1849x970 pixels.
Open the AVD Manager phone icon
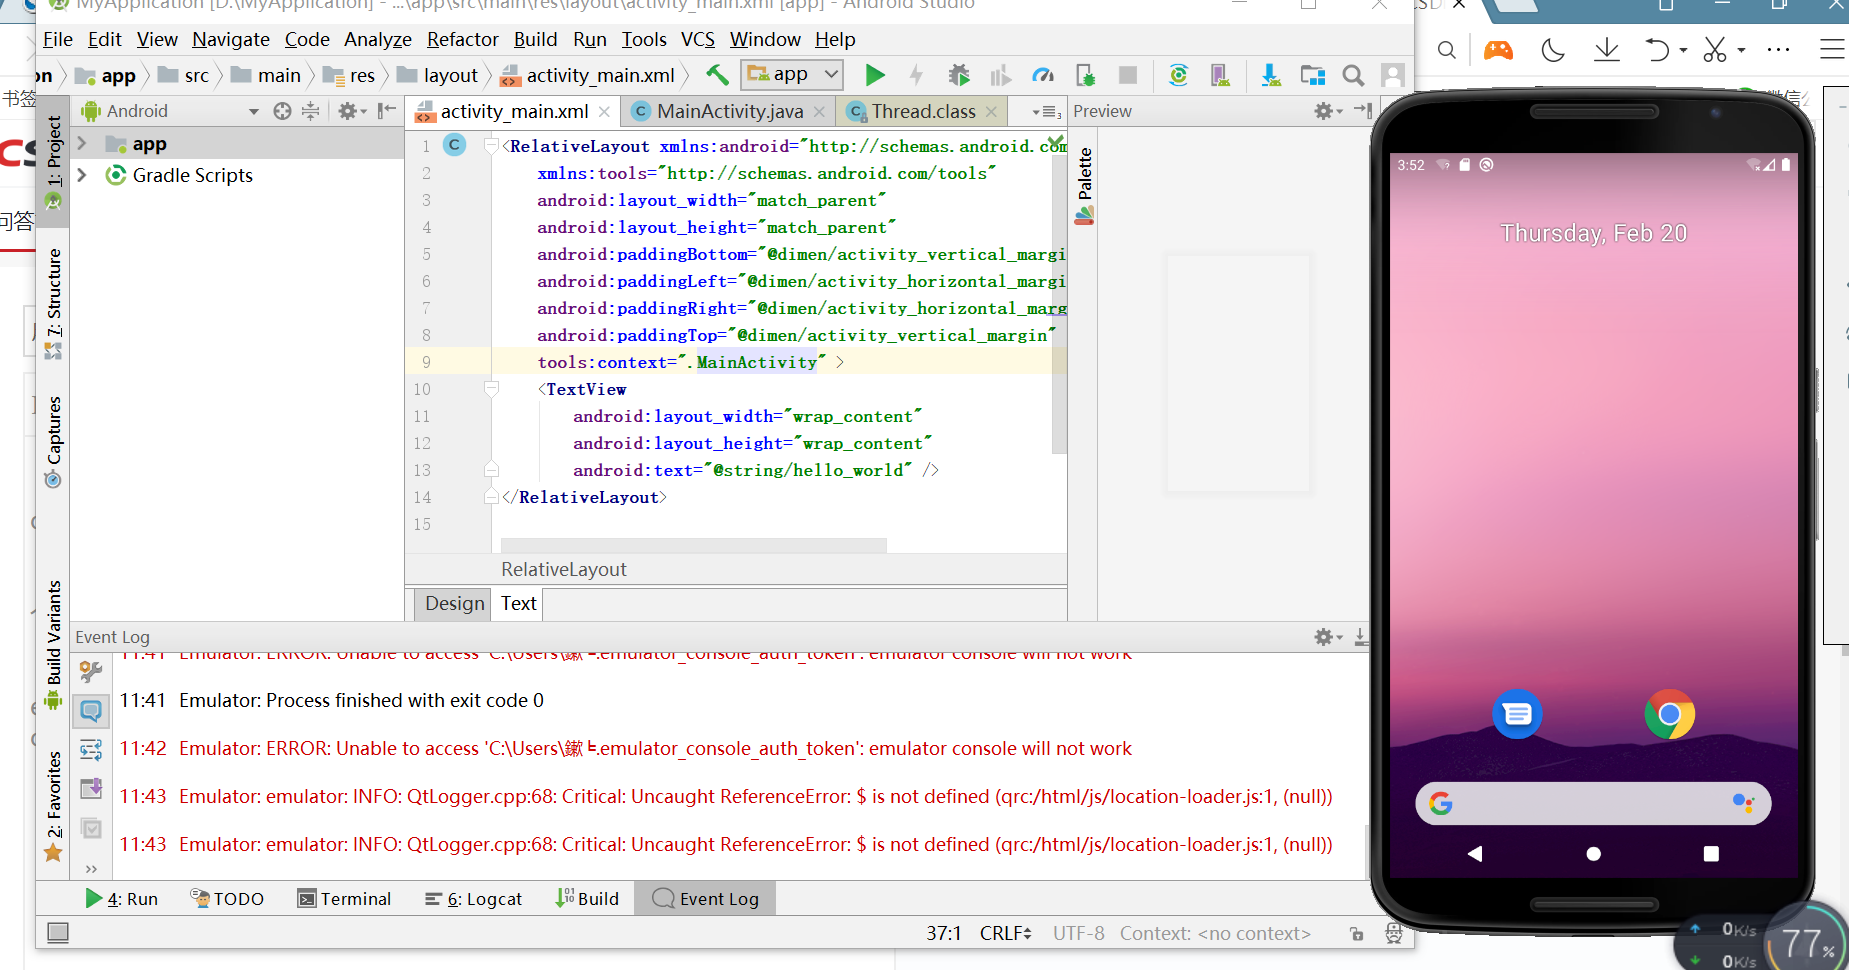click(x=1220, y=75)
